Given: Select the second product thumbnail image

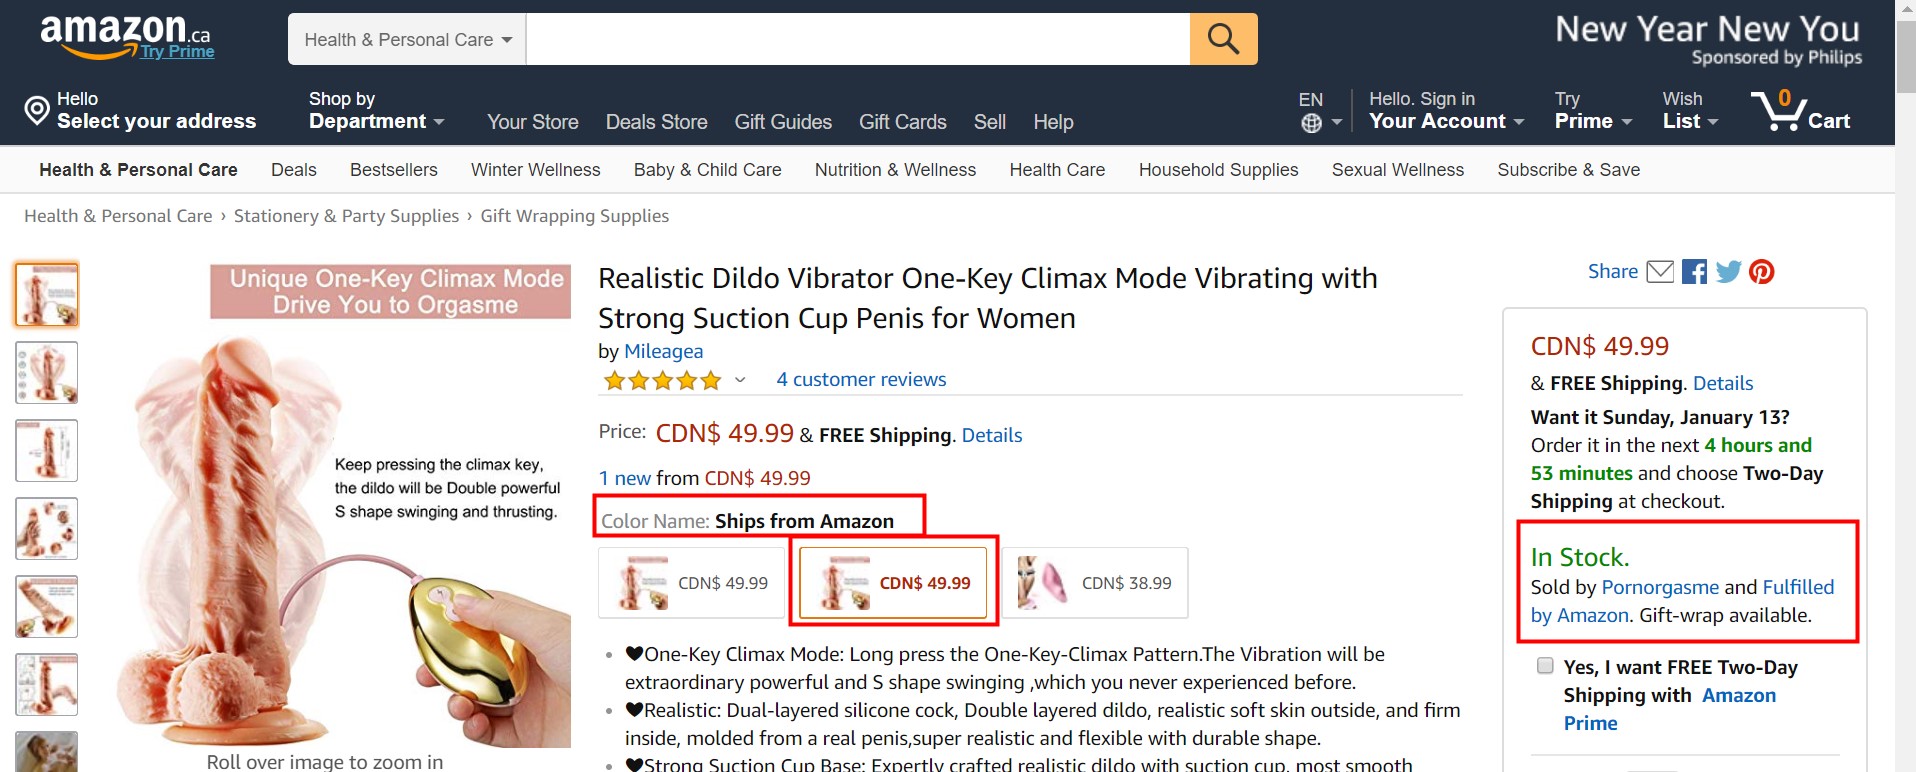Looking at the screenshot, I should click(x=47, y=372).
